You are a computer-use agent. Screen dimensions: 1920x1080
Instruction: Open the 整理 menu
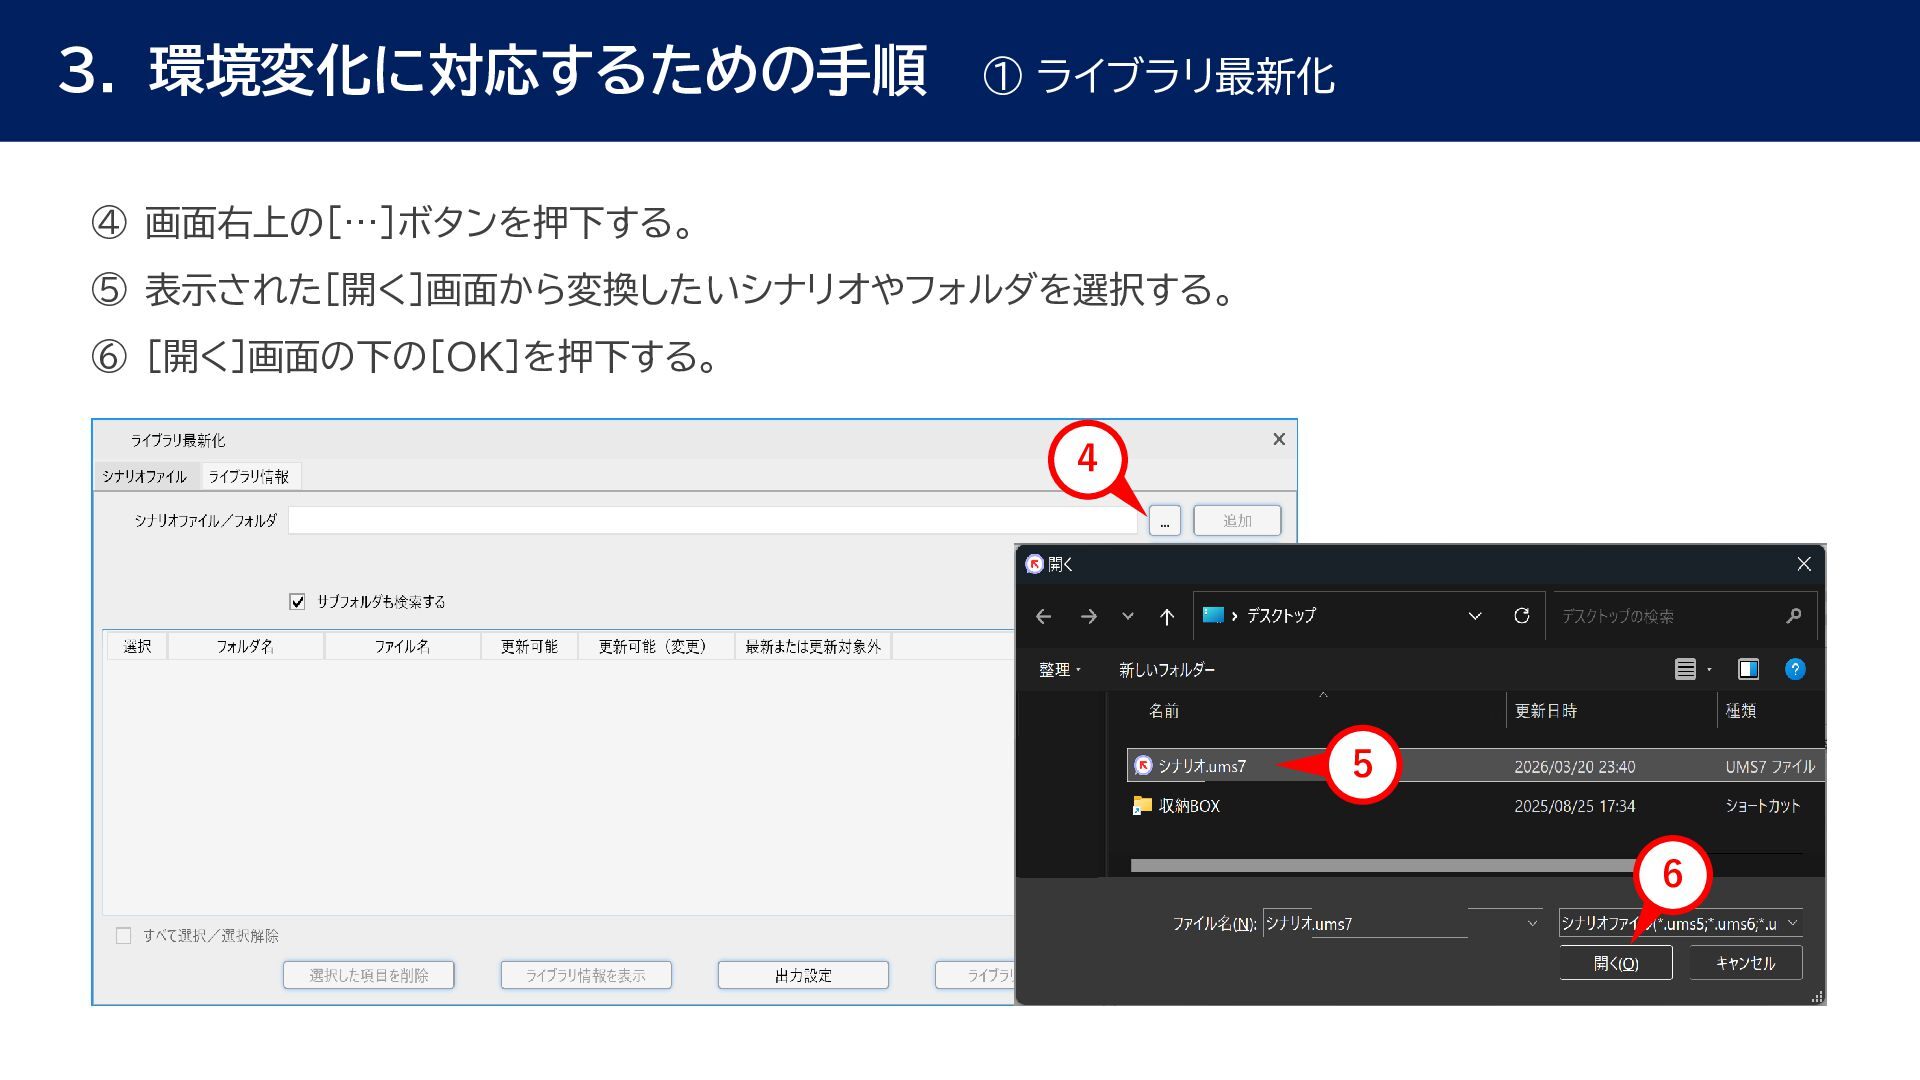[x=1059, y=670]
